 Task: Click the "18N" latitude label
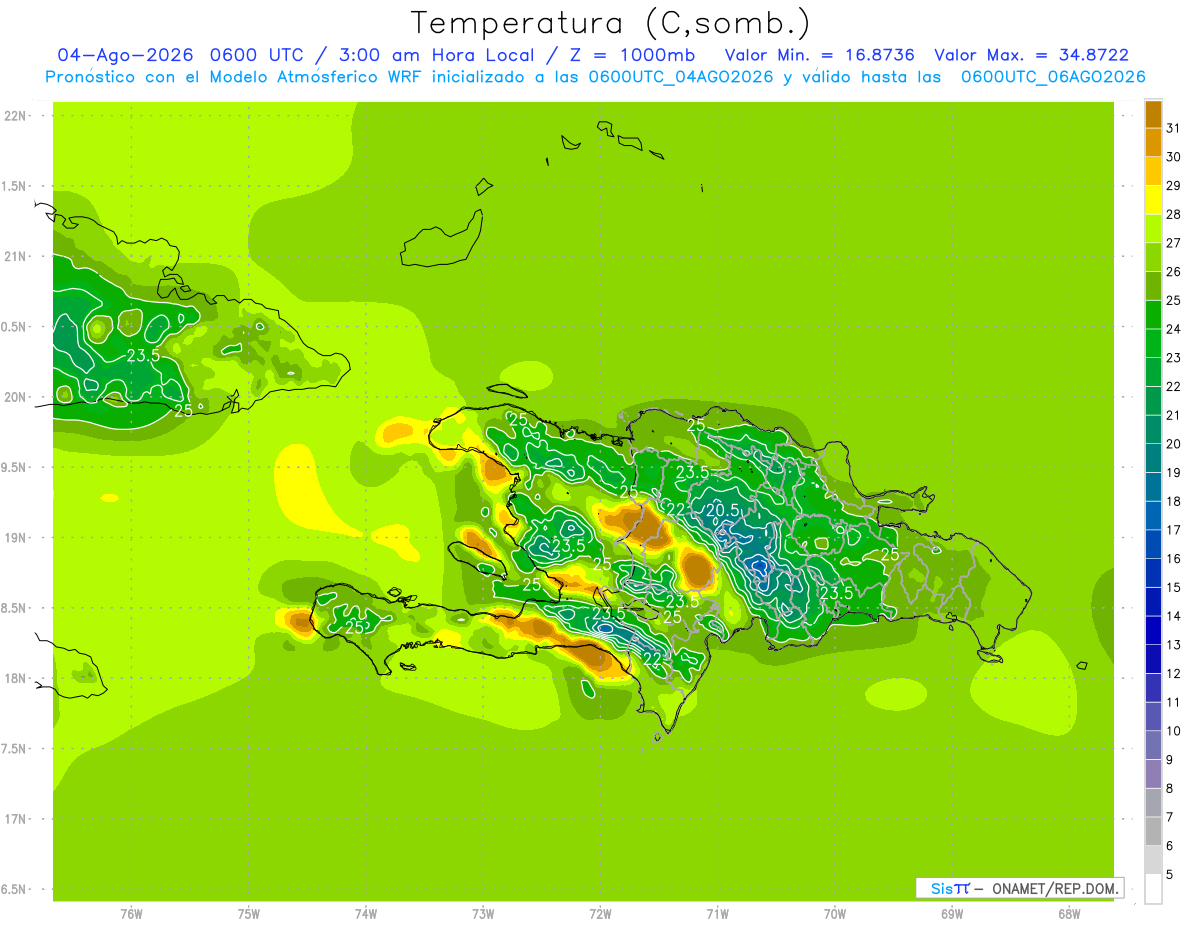[x=15, y=679]
